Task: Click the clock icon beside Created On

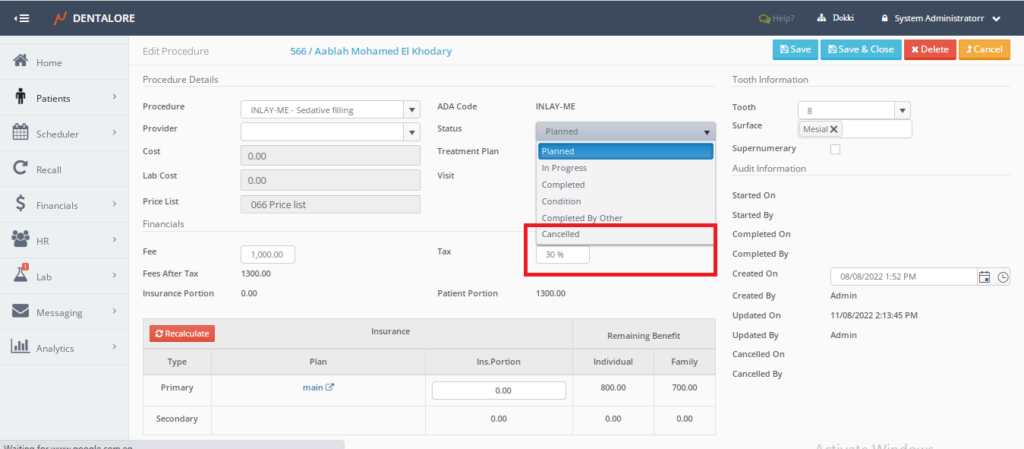Action: pos(1003,277)
